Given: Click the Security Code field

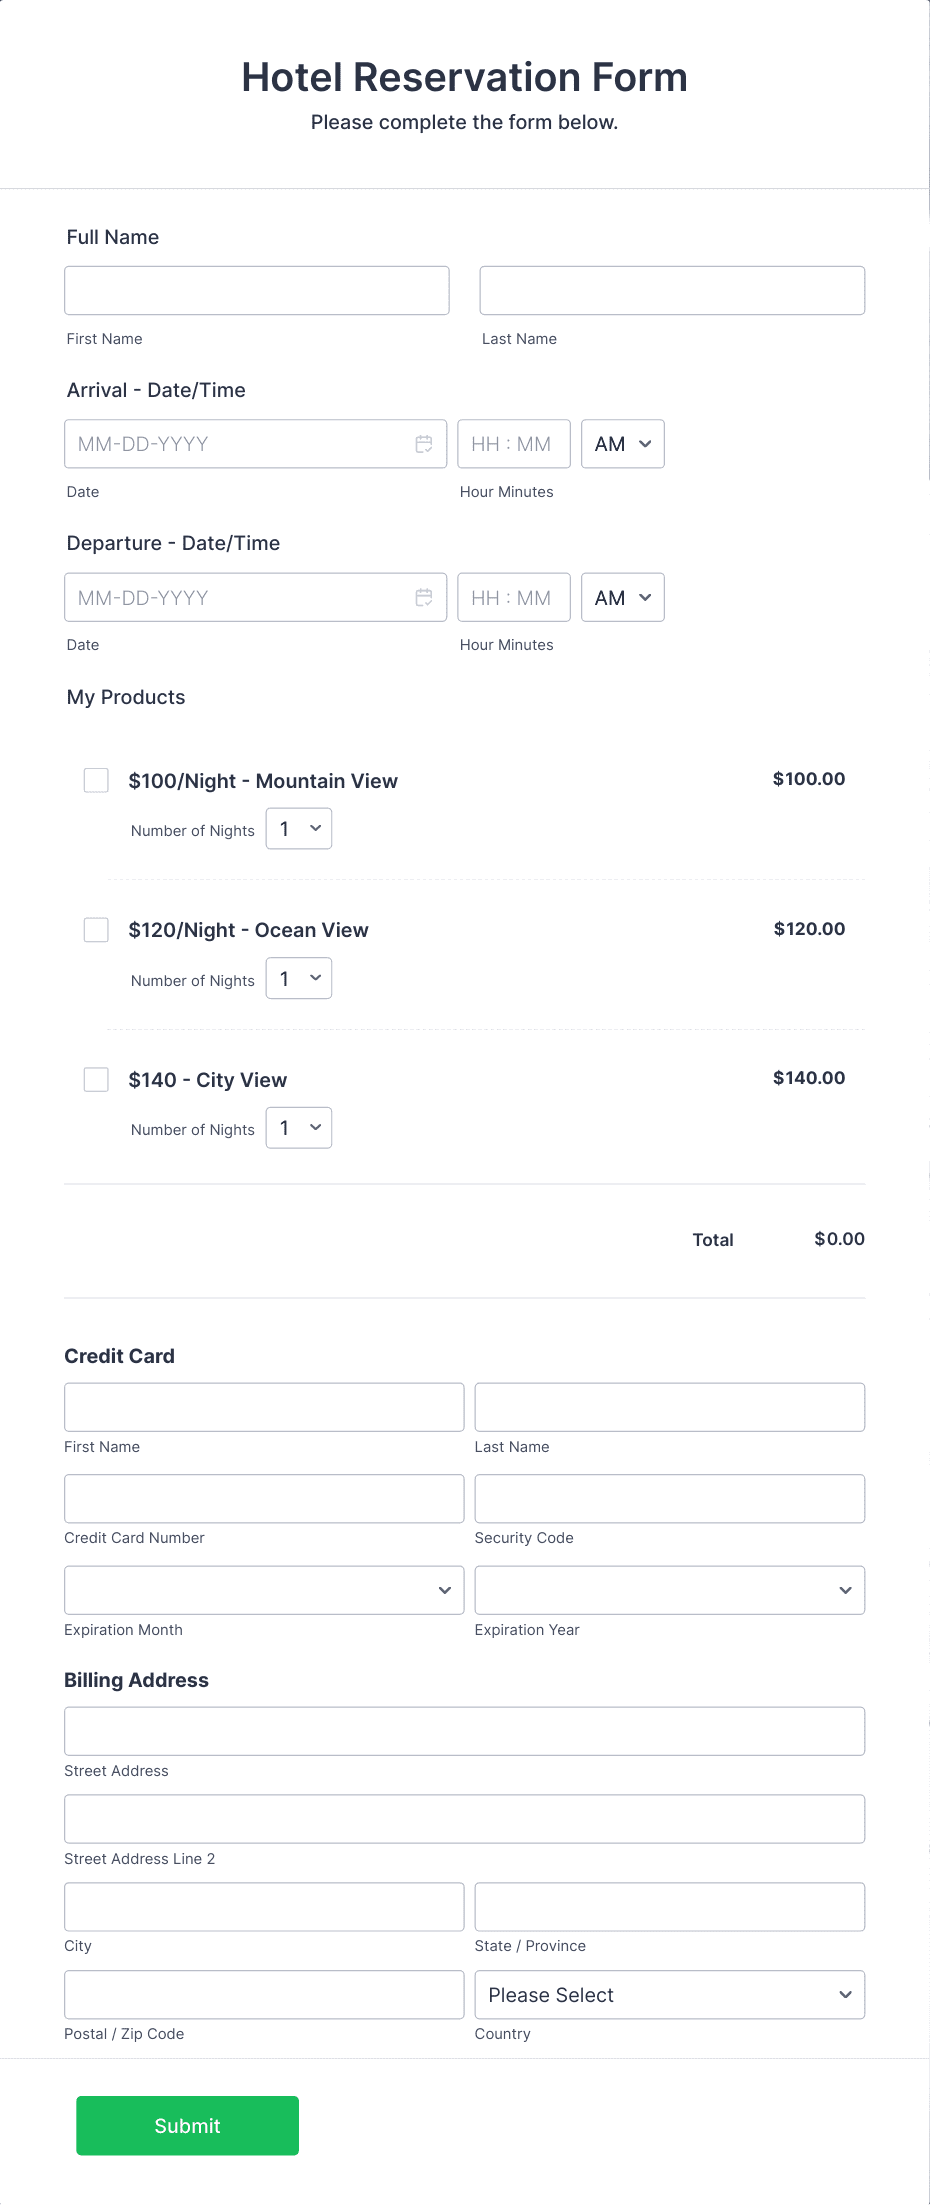Looking at the screenshot, I should tap(670, 1499).
